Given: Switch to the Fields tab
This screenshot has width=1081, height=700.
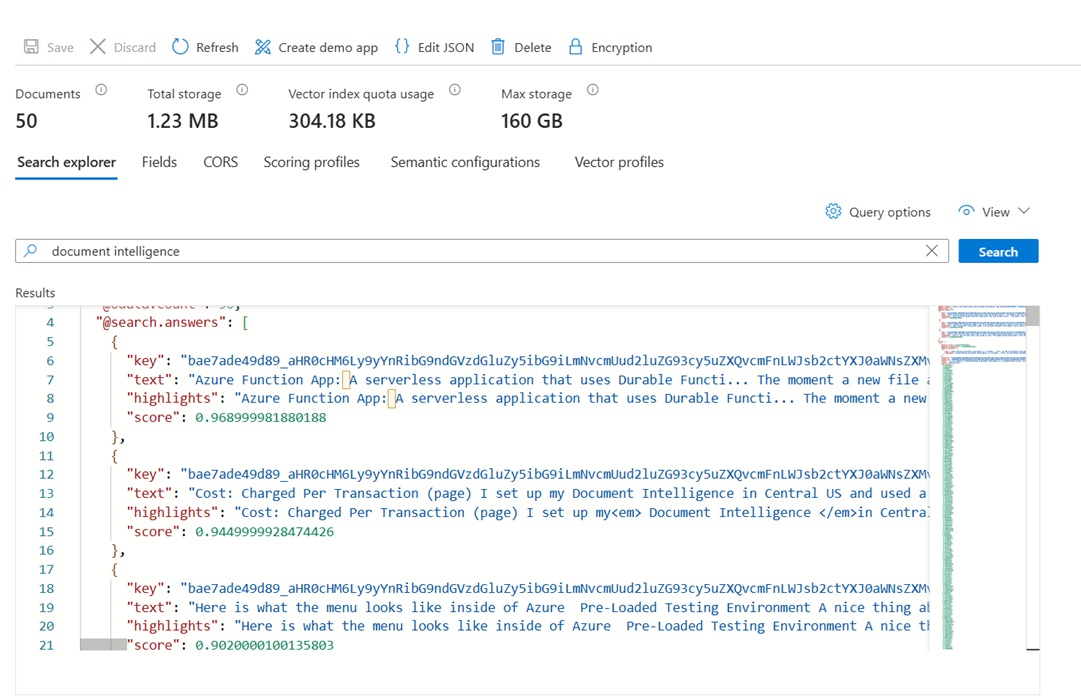Looking at the screenshot, I should [159, 162].
